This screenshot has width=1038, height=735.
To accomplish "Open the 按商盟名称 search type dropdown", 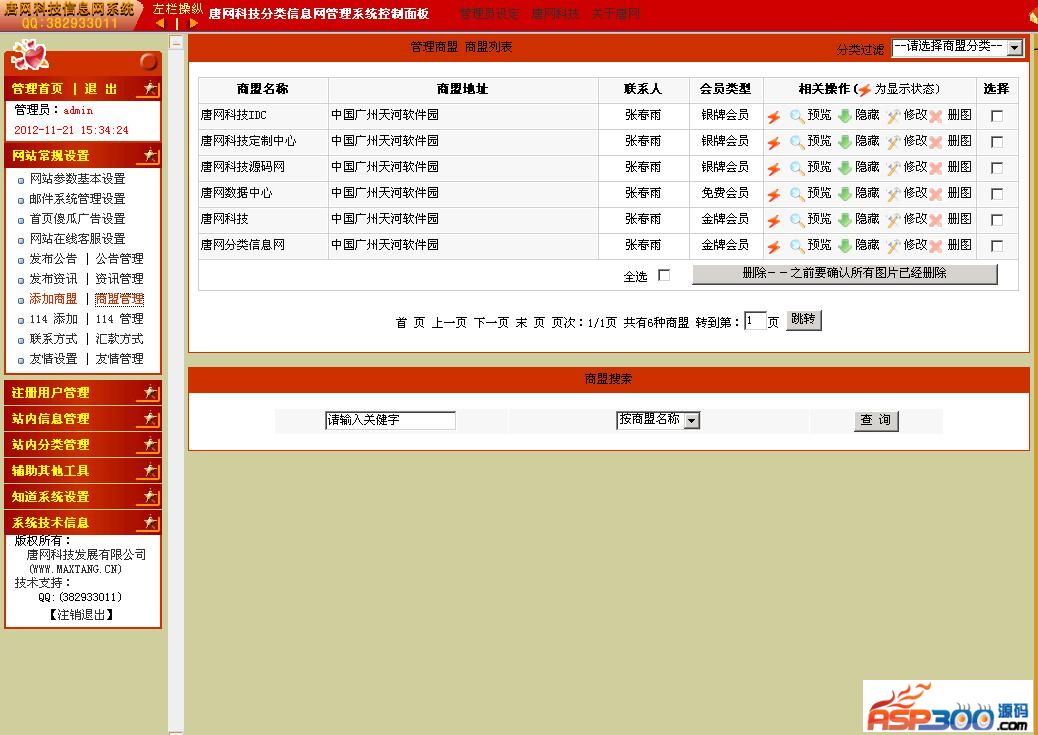I will pyautogui.click(x=658, y=420).
